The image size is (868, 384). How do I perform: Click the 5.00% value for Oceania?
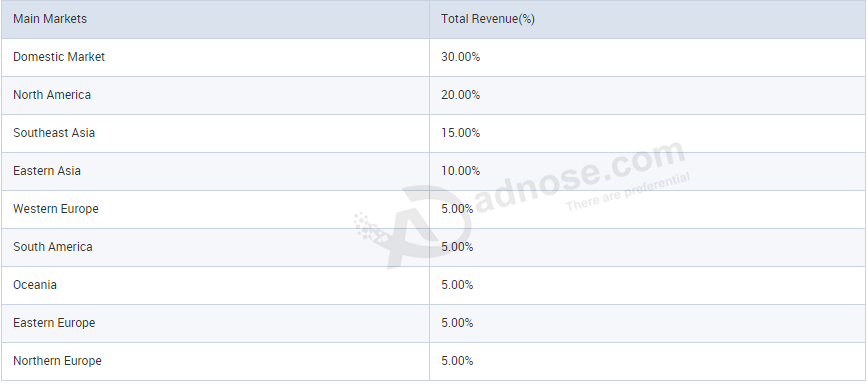457,285
